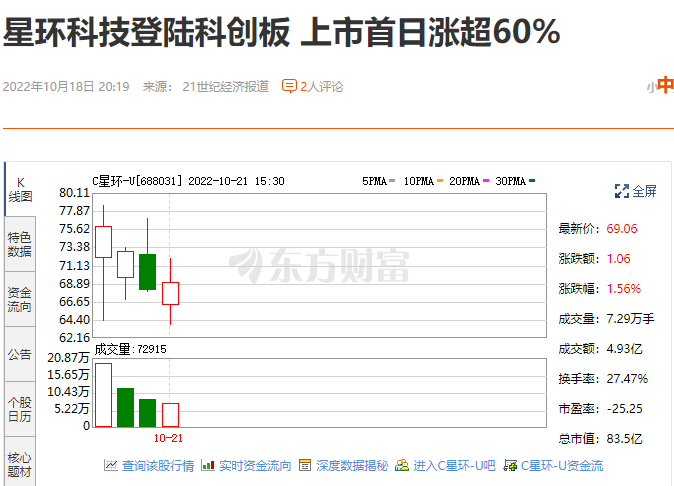Image resolution: width=674 pixels, height=486 pixels.
Task: Click the 成交量 value 7.29万手
Action: [x=630, y=319]
